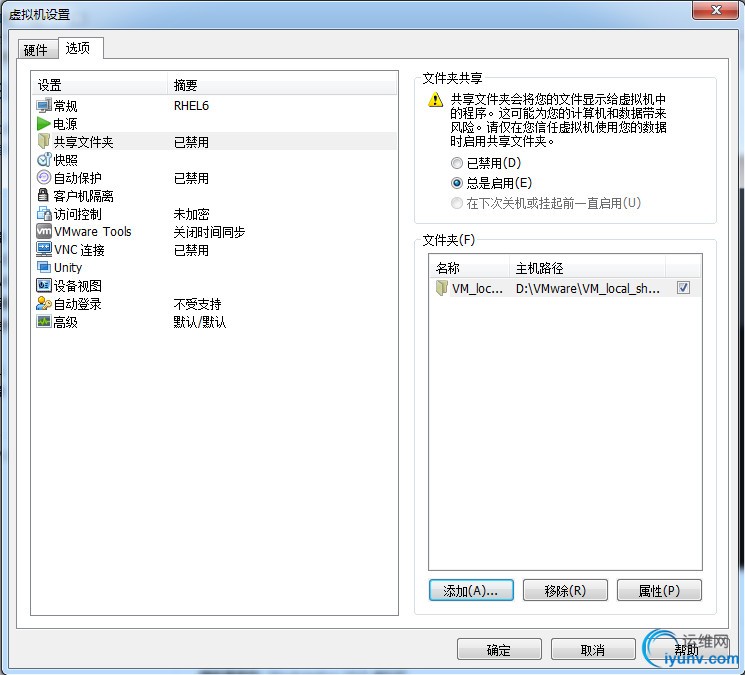The width and height of the screenshot is (745, 675).
Task: Select the 高级 row label
Action: [x=65, y=323]
